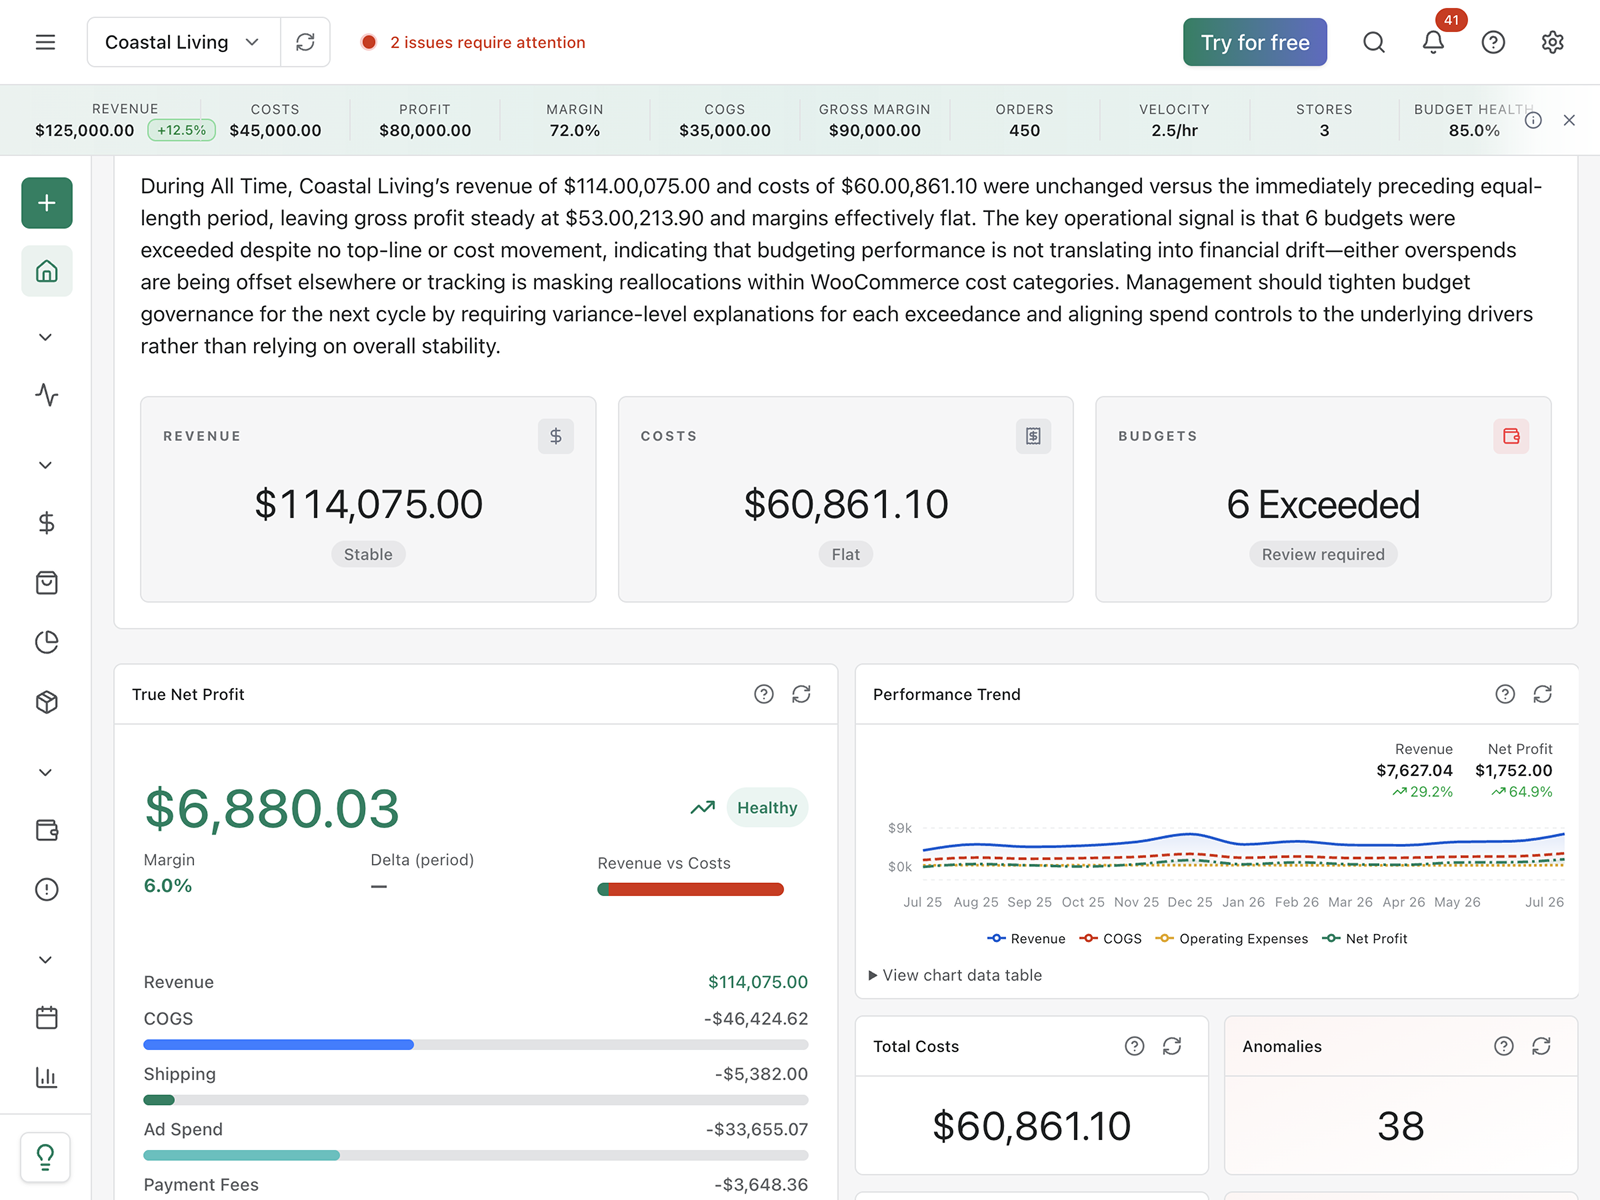1600x1200 pixels.
Task: Toggle COGS series in chart legend
Action: [1110, 939]
